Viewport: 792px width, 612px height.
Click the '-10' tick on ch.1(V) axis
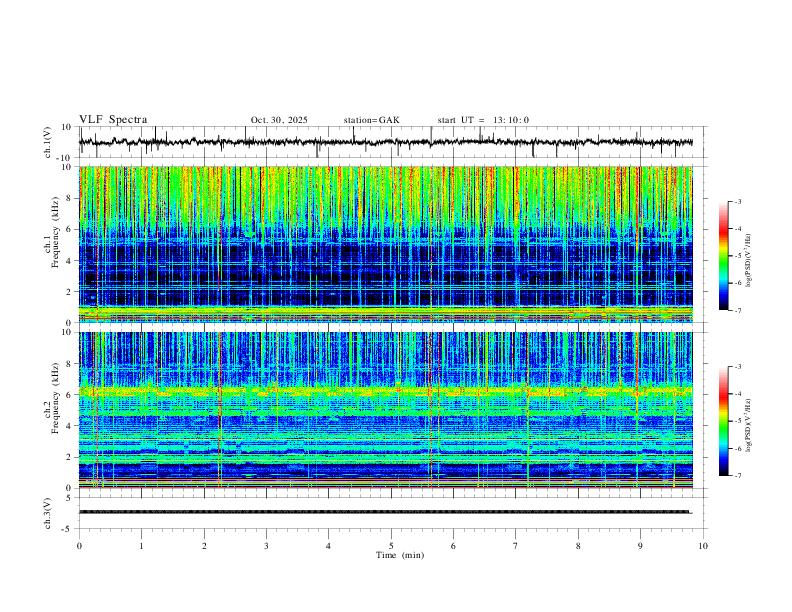click(65, 158)
